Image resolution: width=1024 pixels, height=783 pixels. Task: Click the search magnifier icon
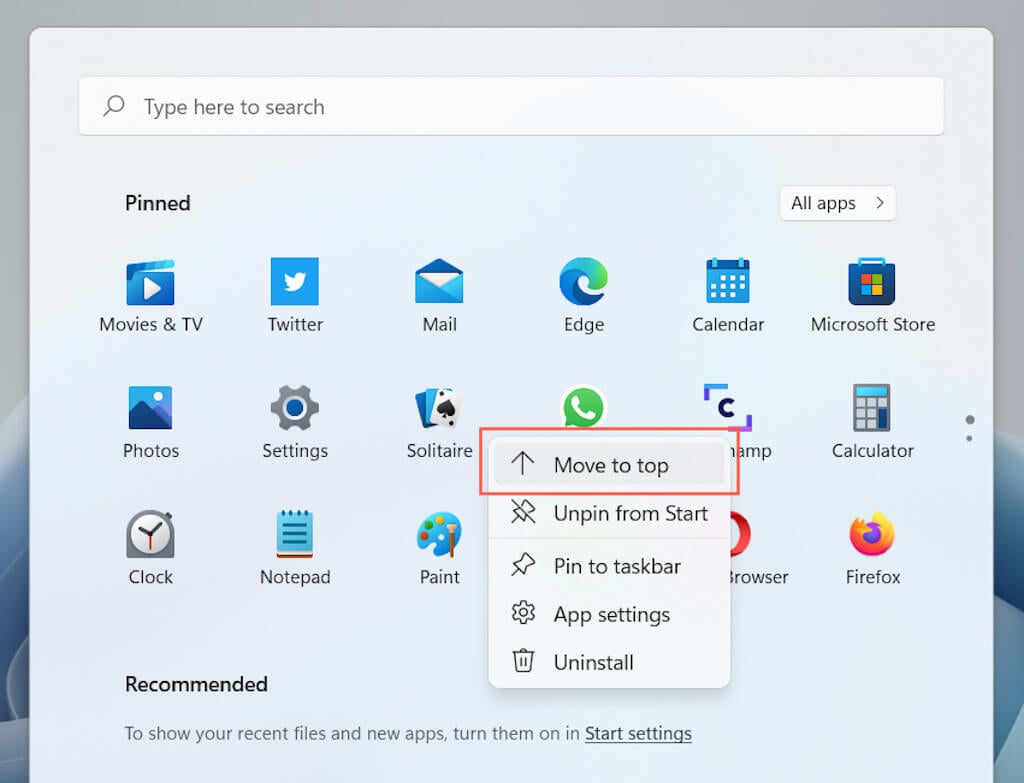point(114,106)
